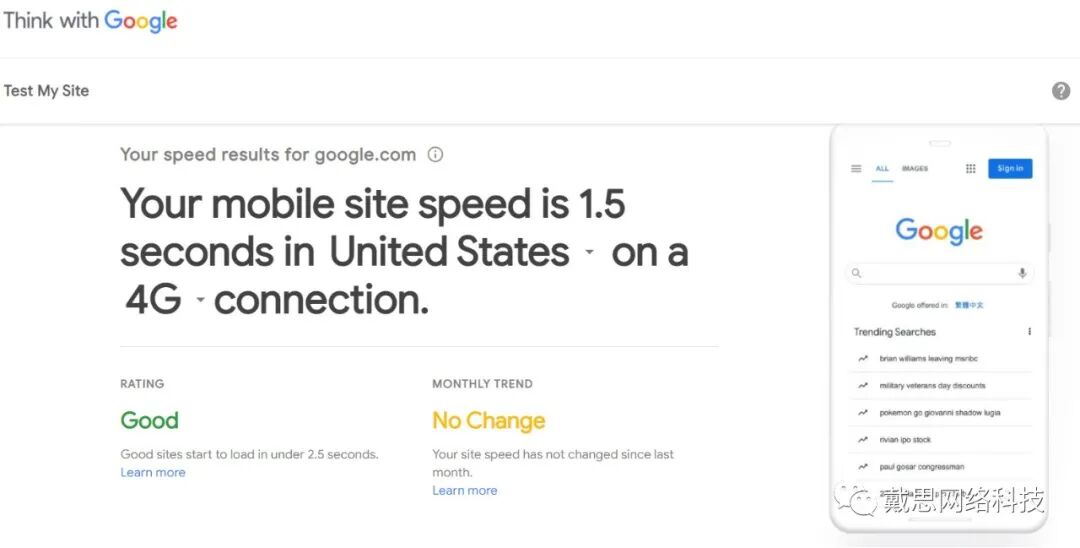Viewport: 1080px width, 548px height.
Task: Click info icon next to google.com
Action: [x=435, y=155]
